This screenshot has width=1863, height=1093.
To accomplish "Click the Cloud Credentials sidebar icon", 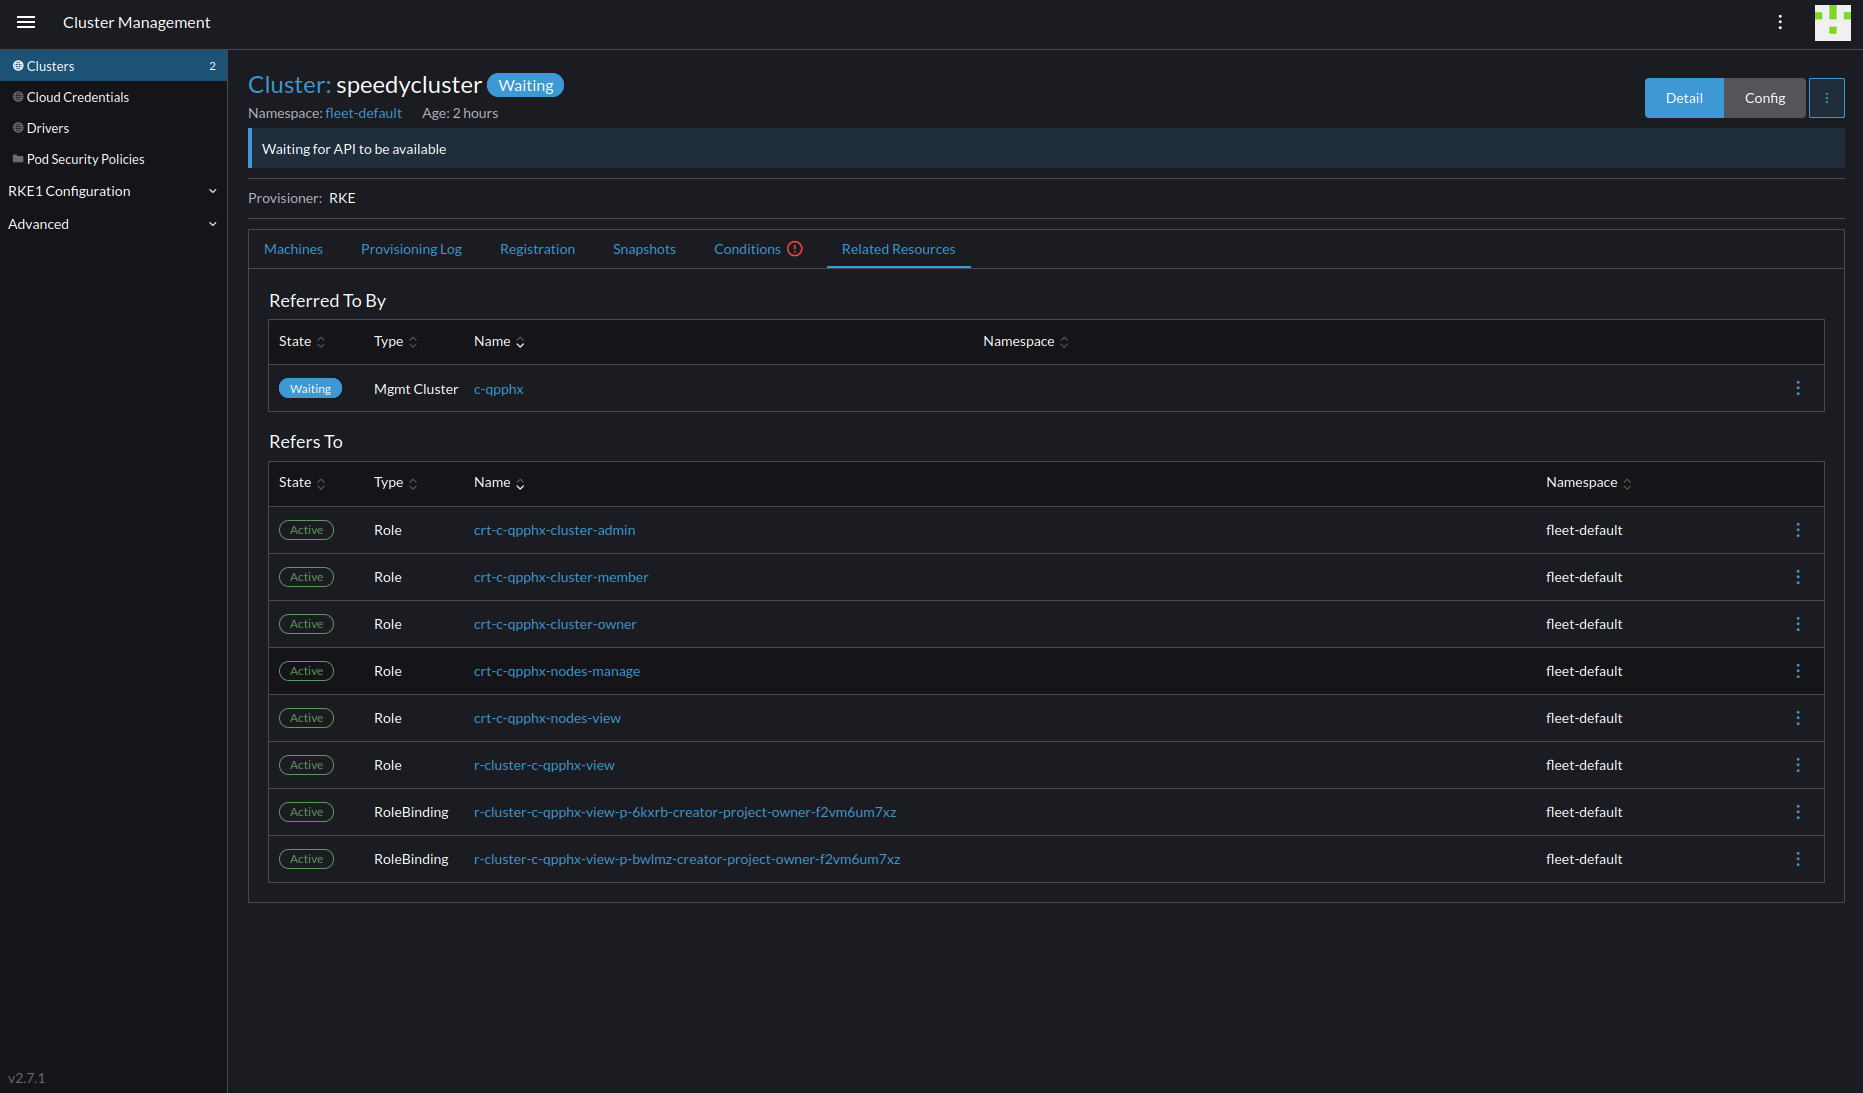I will pyautogui.click(x=17, y=96).
